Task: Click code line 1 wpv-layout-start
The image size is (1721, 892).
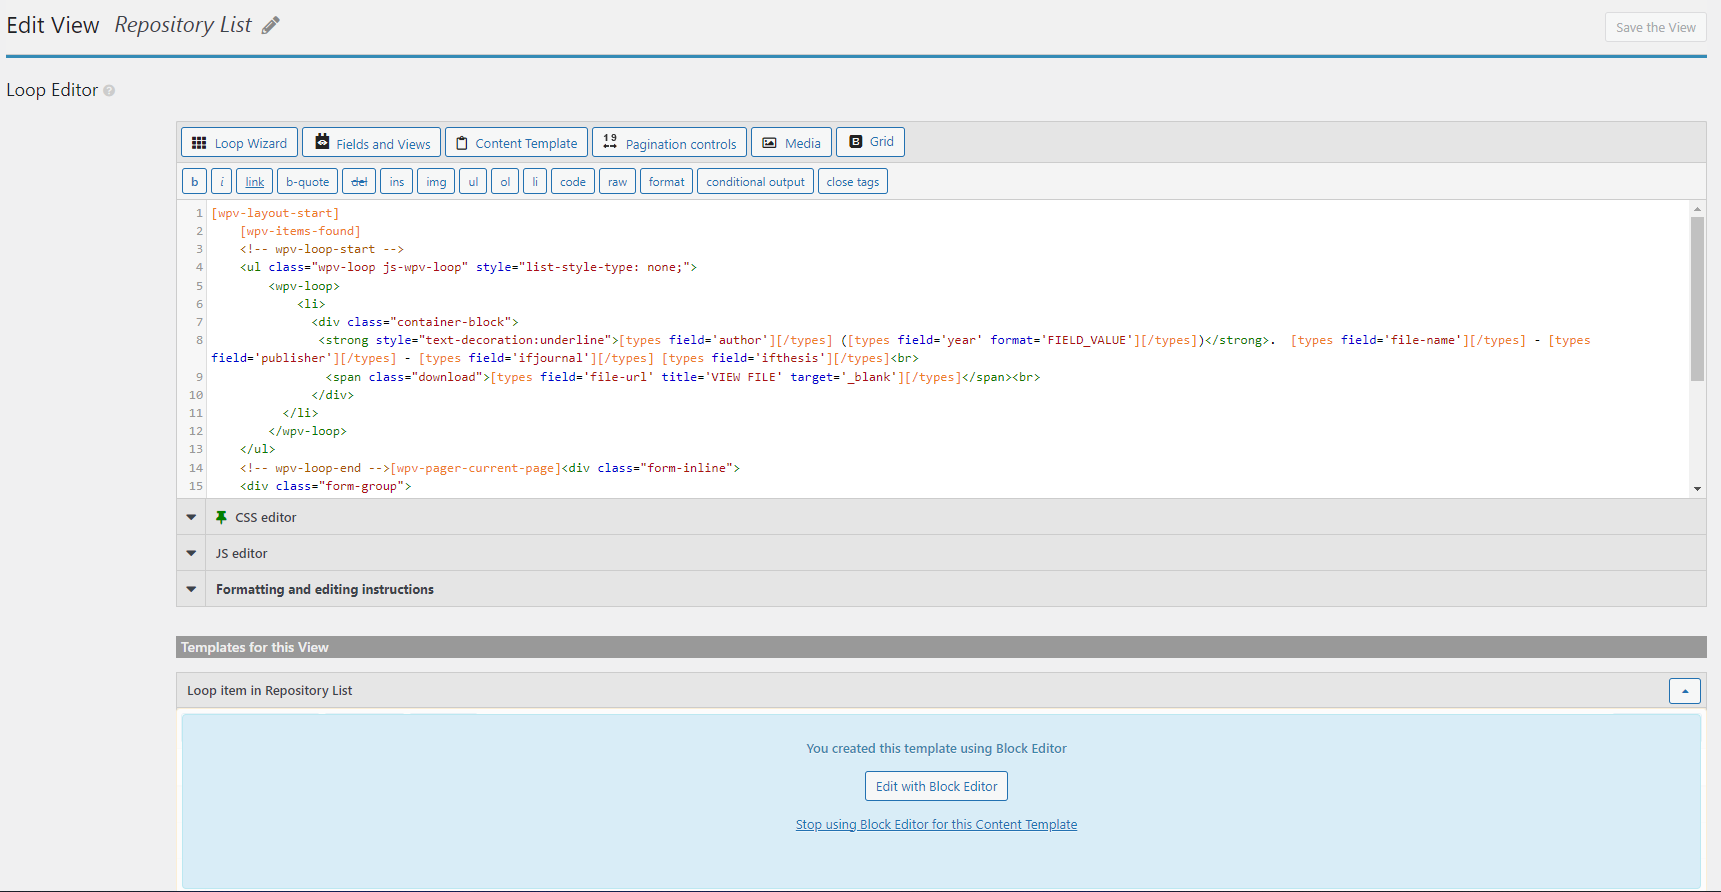Action: point(275,213)
